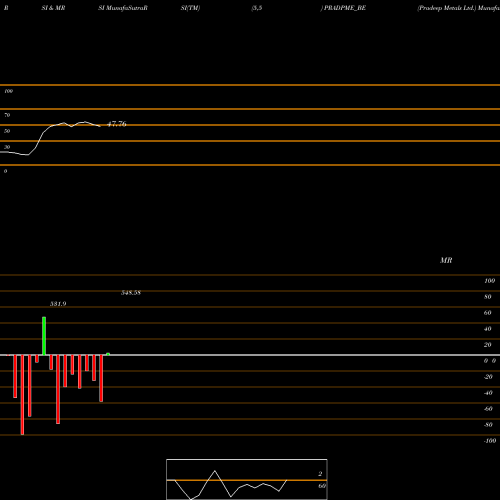Click the "PRADPME_BE" symbol text

tap(345, 8)
